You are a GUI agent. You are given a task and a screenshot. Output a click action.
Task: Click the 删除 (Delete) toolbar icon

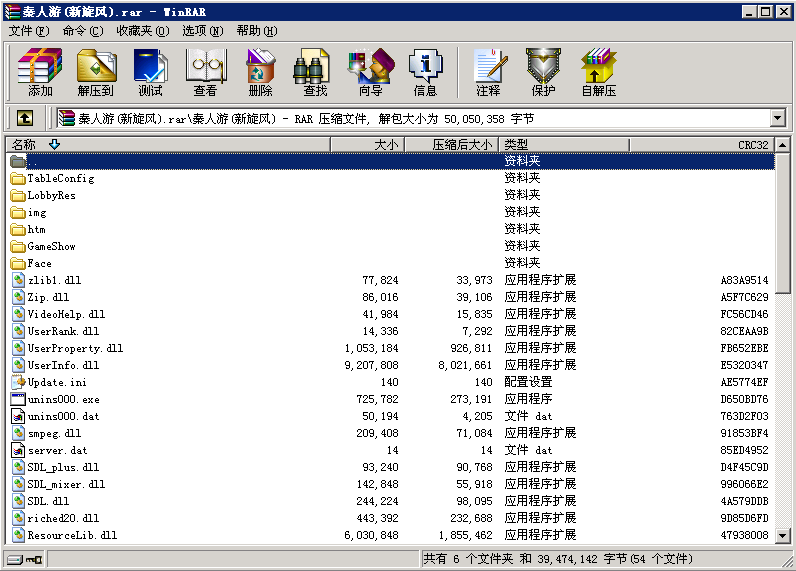260,72
